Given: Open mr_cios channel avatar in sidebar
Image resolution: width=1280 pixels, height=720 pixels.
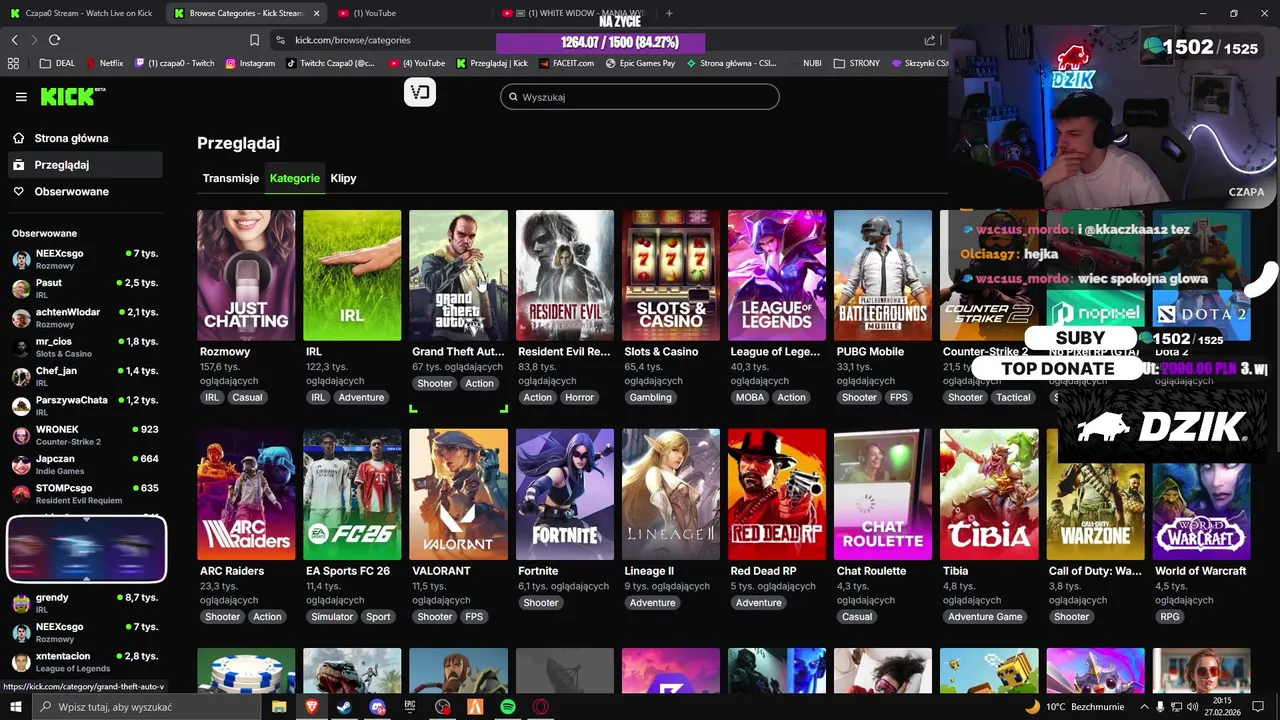Looking at the screenshot, I should coord(21,348).
